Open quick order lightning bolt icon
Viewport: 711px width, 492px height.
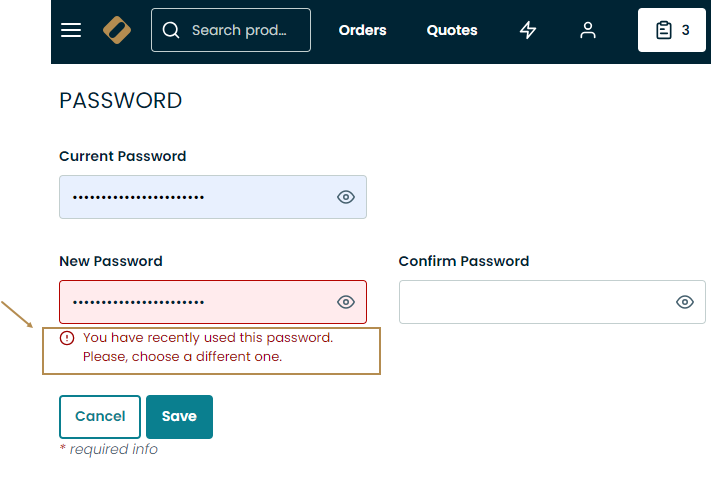528,30
